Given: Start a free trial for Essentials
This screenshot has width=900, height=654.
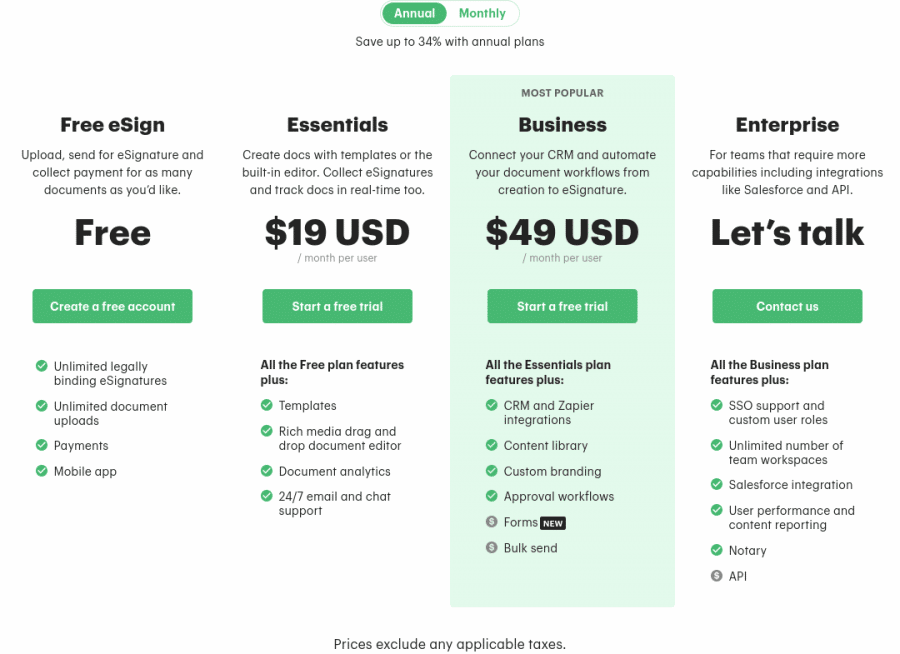Looking at the screenshot, I should point(338,306).
